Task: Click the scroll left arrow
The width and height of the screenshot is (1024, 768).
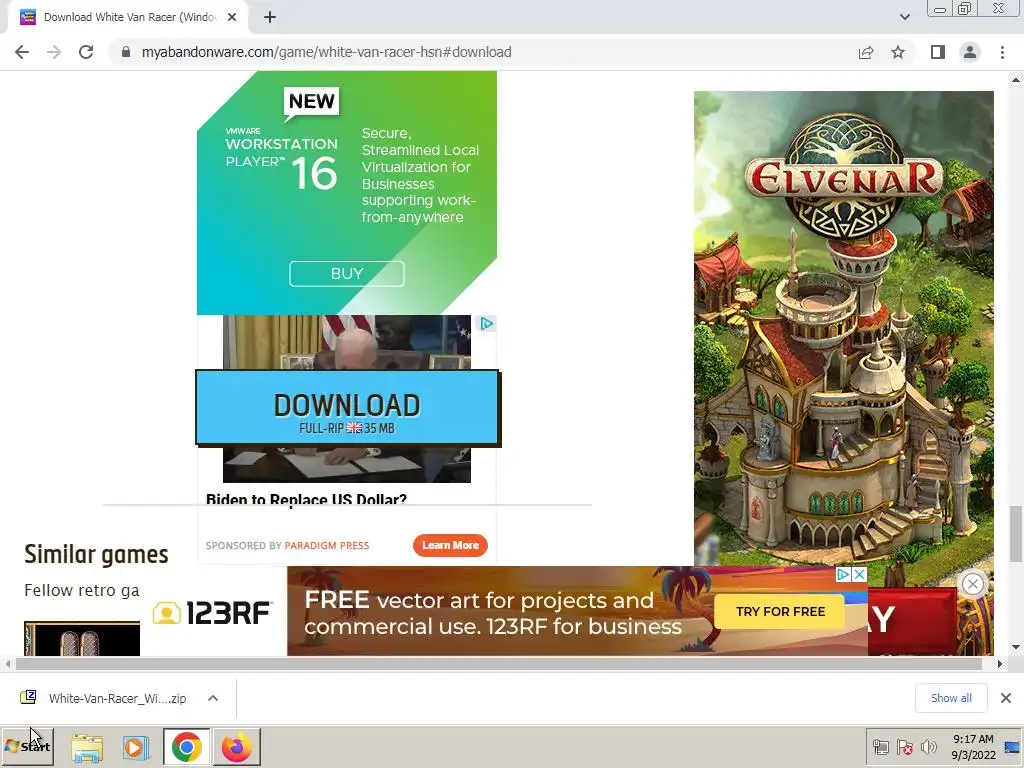Action: 7,664
